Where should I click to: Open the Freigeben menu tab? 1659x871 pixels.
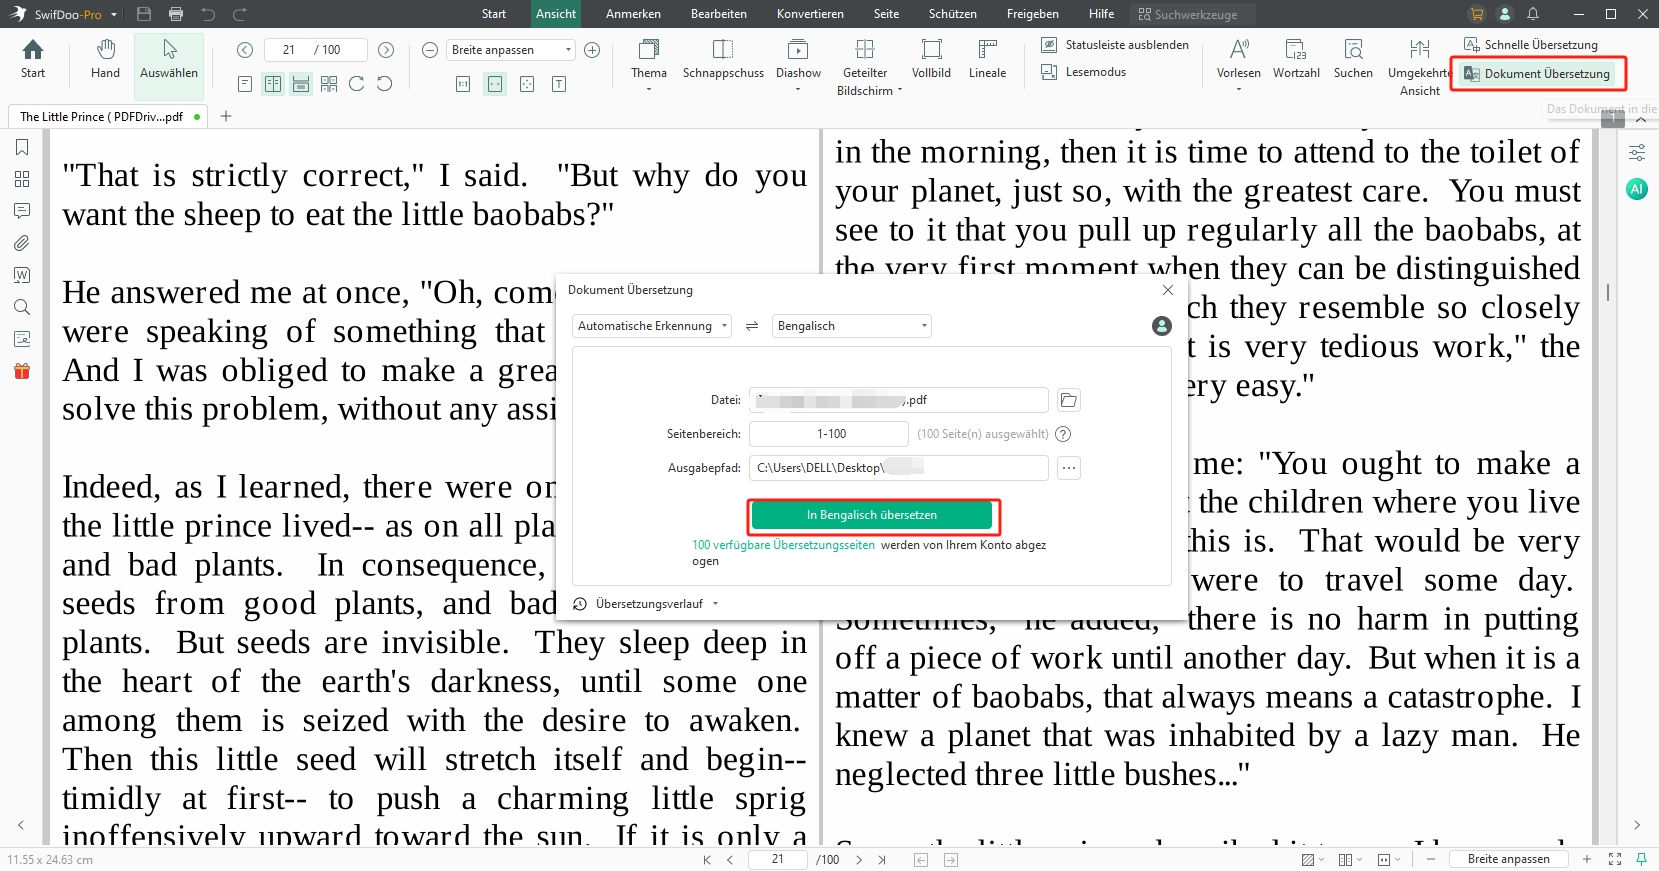(1032, 14)
